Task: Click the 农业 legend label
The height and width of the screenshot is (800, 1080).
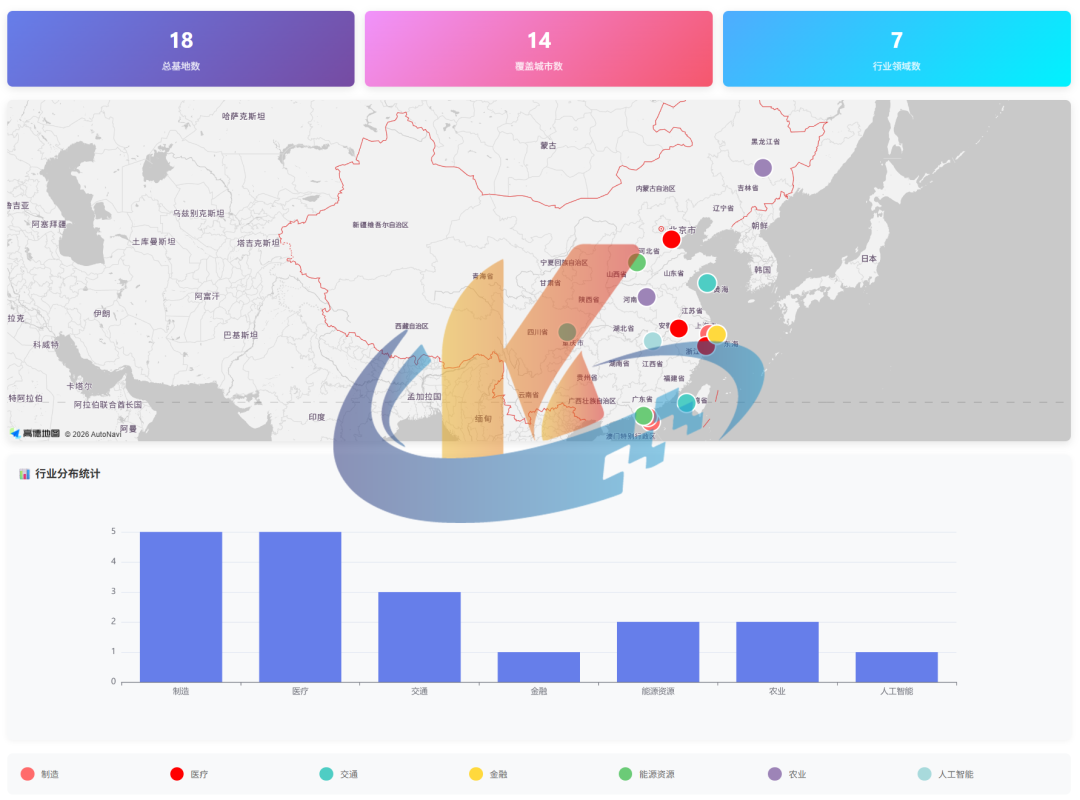Action: point(797,774)
